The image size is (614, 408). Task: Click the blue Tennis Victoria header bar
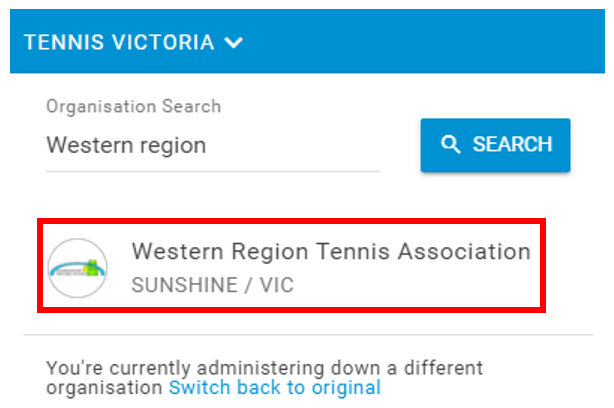(307, 41)
